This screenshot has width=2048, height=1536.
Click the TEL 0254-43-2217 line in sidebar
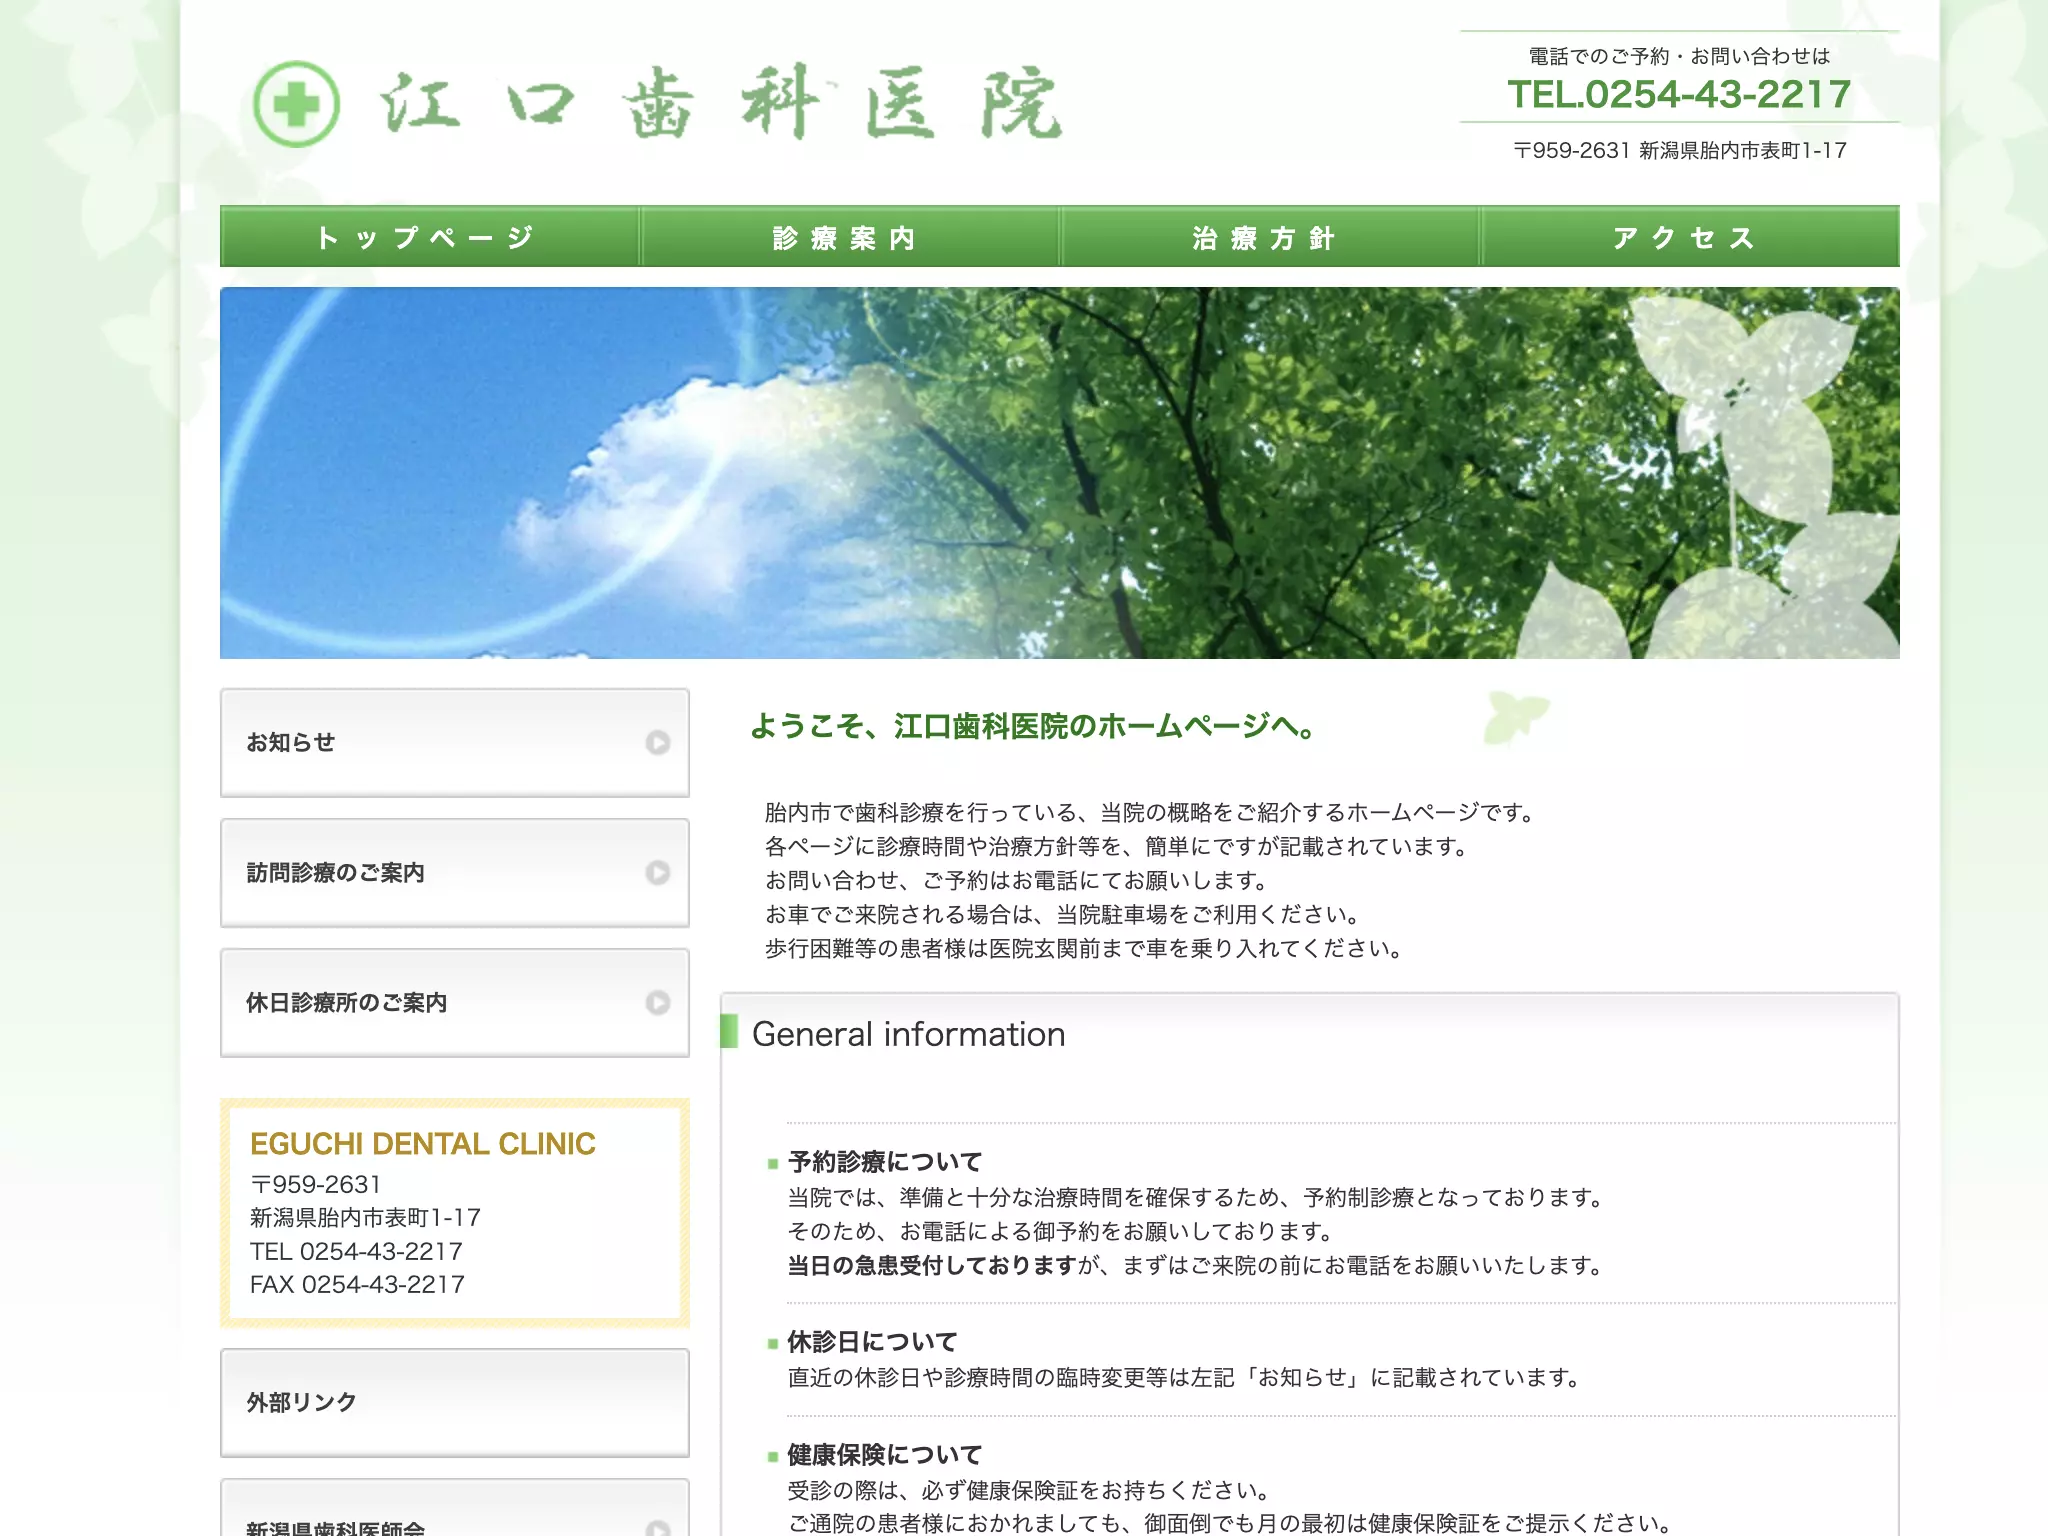point(356,1251)
